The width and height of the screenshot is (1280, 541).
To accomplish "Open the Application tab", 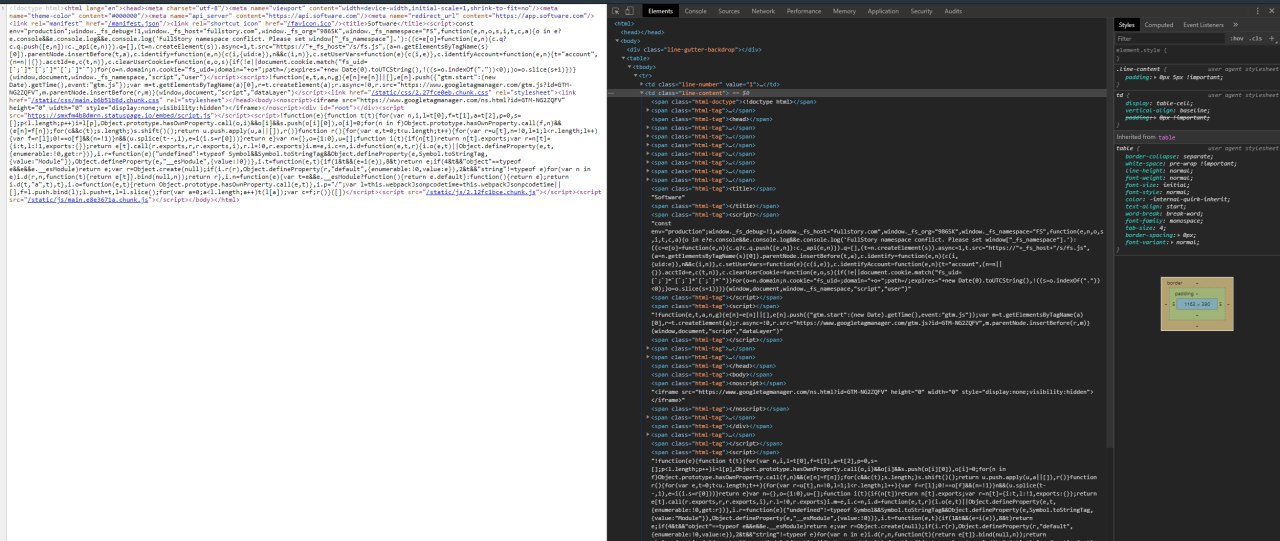I will (x=883, y=10).
